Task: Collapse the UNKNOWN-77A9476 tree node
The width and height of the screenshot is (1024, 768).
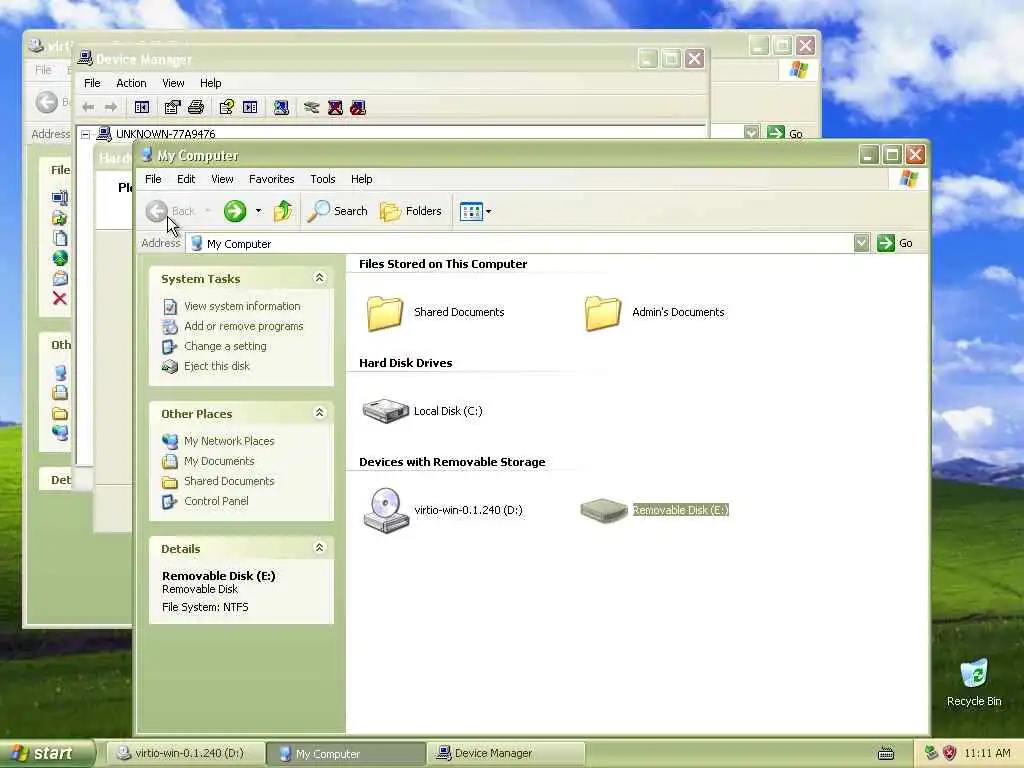Action: tap(85, 134)
